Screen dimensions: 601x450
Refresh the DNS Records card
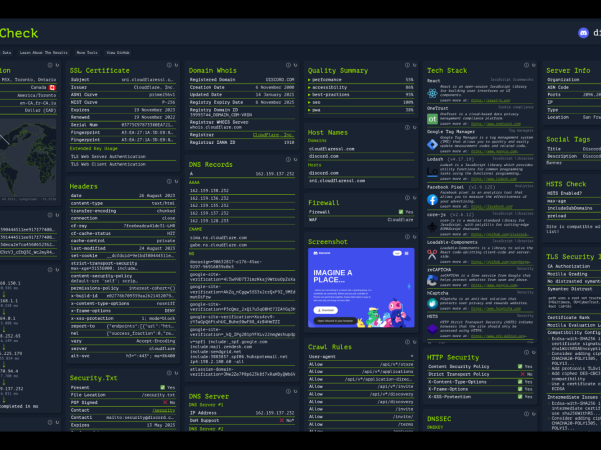(x=296, y=159)
